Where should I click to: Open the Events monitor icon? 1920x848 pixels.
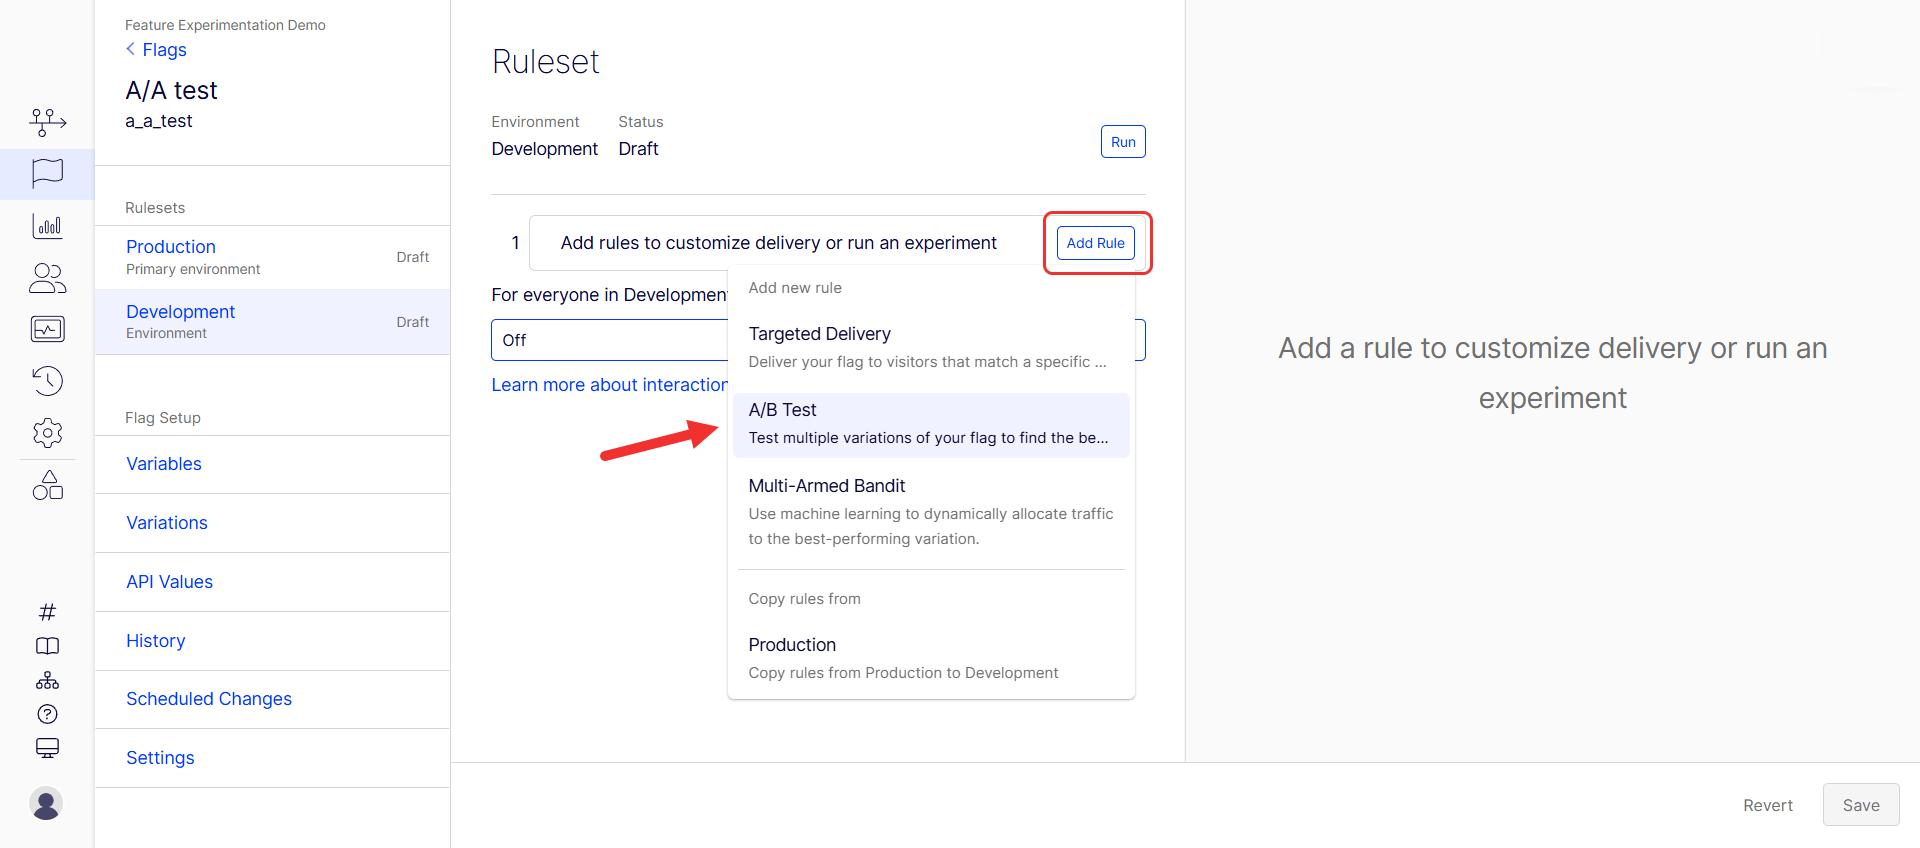pyautogui.click(x=47, y=329)
